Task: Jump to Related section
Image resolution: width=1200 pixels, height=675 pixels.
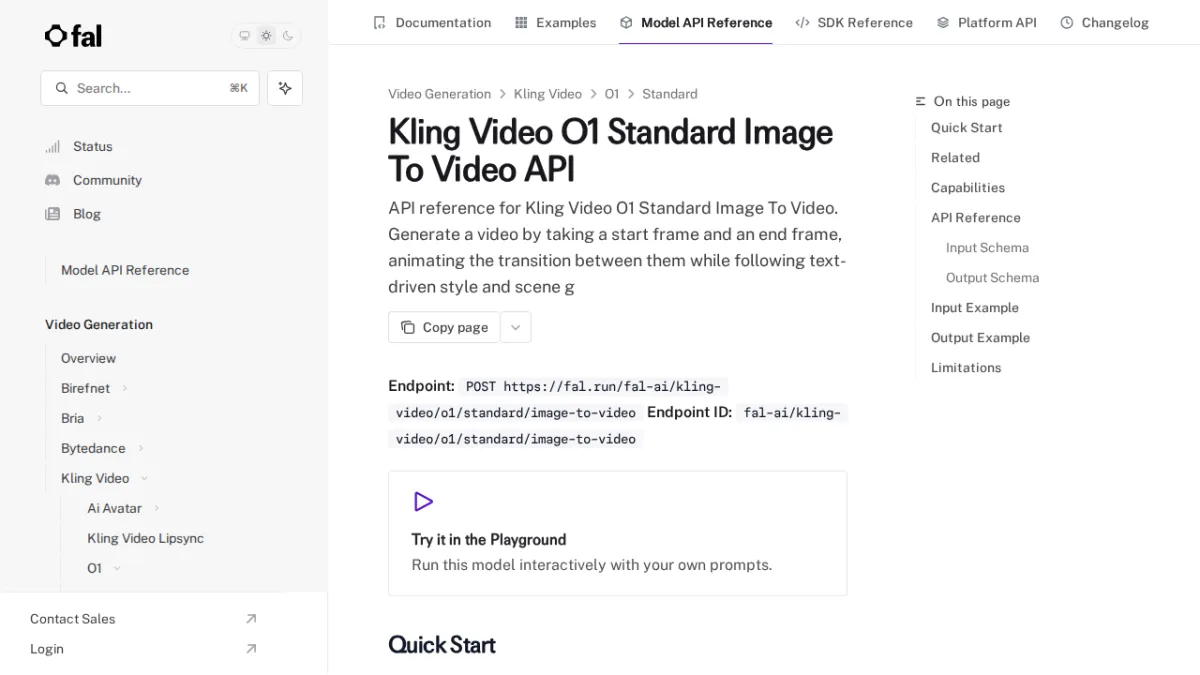Action: [x=955, y=158]
